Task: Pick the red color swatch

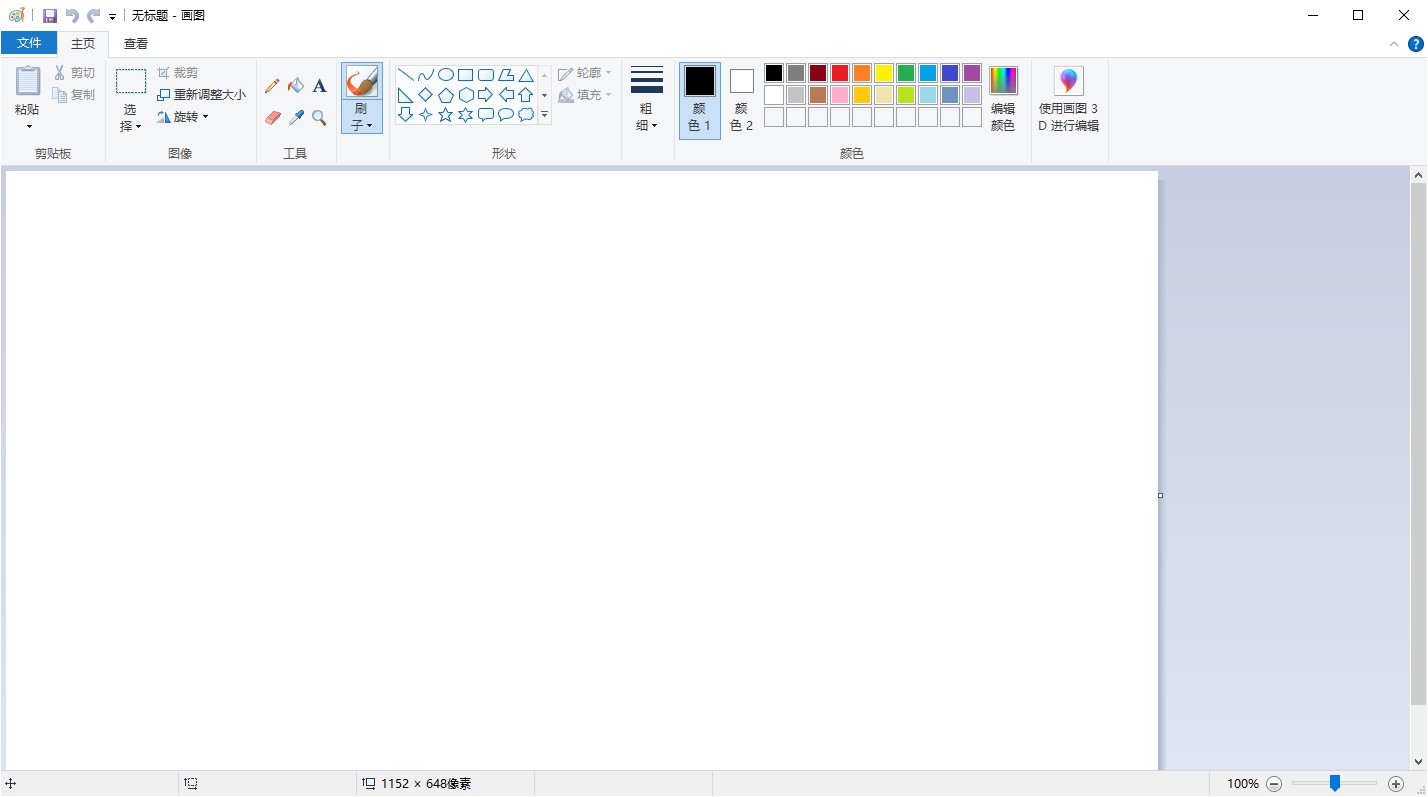Action: pyautogui.click(x=840, y=73)
